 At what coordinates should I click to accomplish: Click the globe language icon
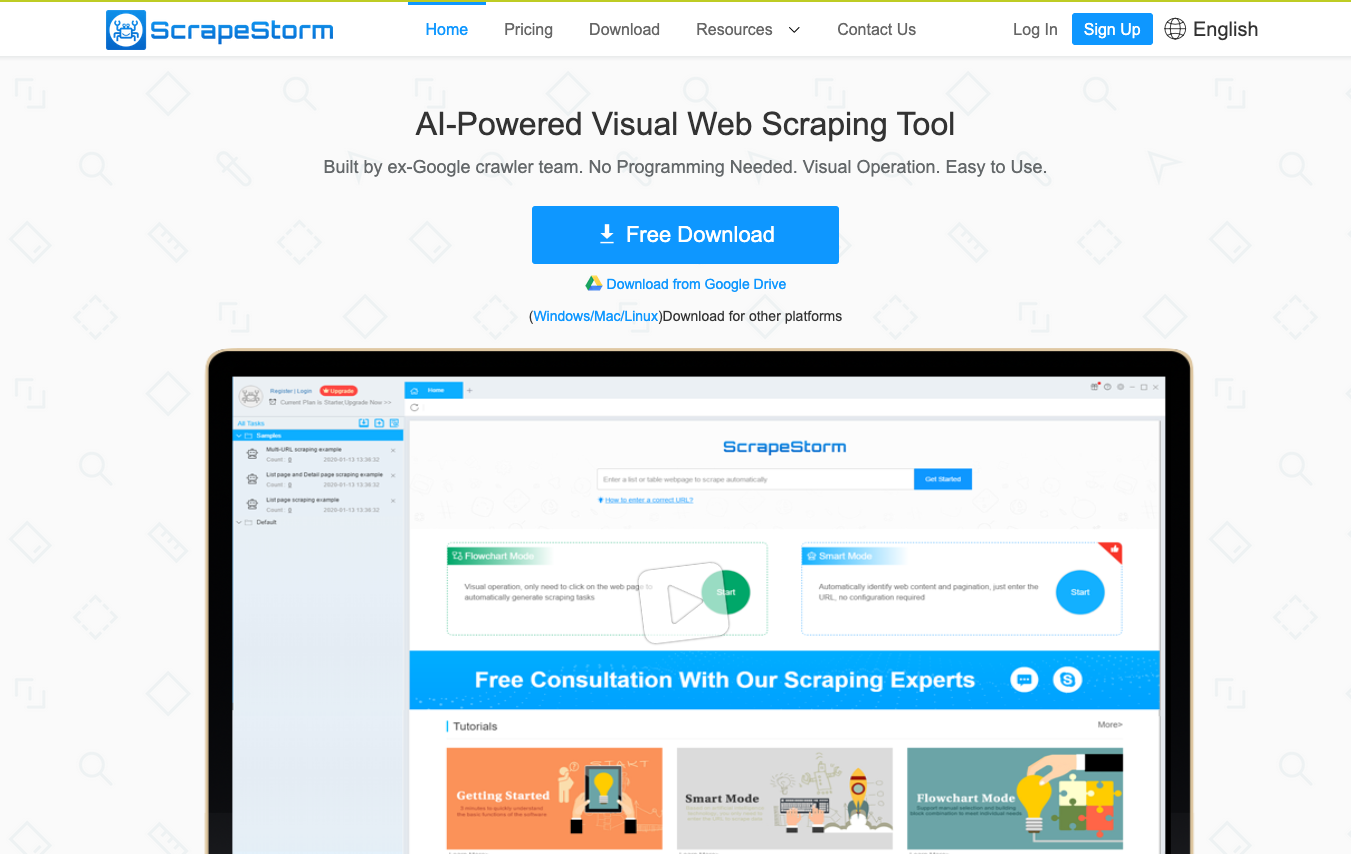pyautogui.click(x=1175, y=29)
